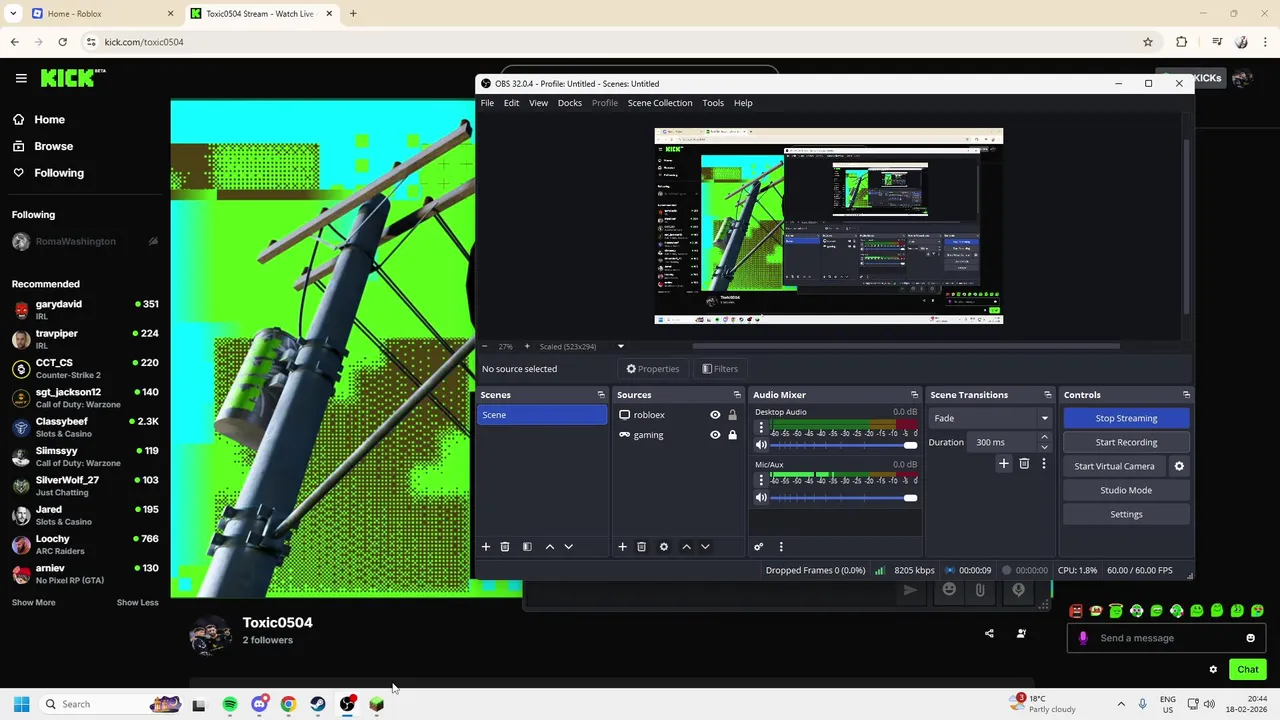Open transition properties three-dot menu
This screenshot has width=1280, height=720.
(x=1043, y=464)
